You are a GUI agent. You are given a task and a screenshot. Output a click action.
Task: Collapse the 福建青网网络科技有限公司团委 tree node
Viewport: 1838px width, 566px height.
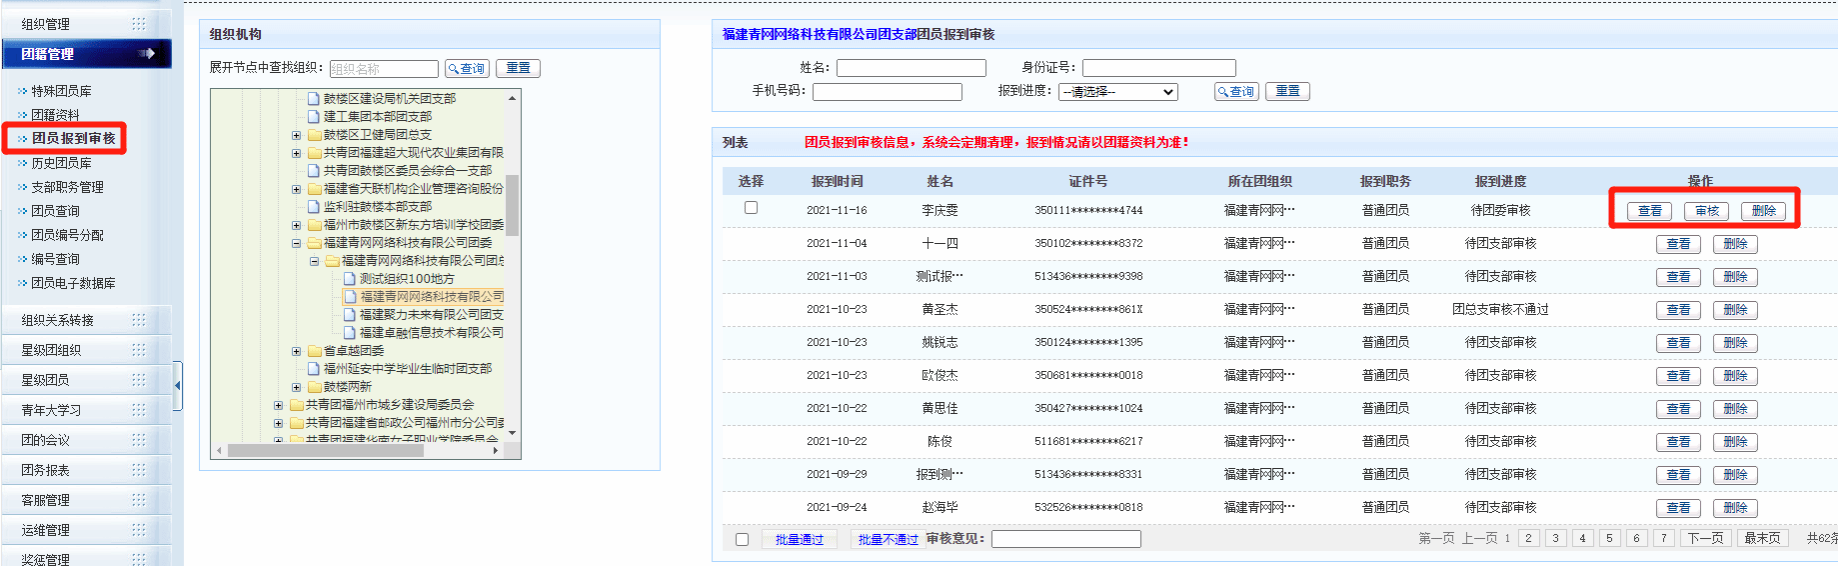click(296, 243)
